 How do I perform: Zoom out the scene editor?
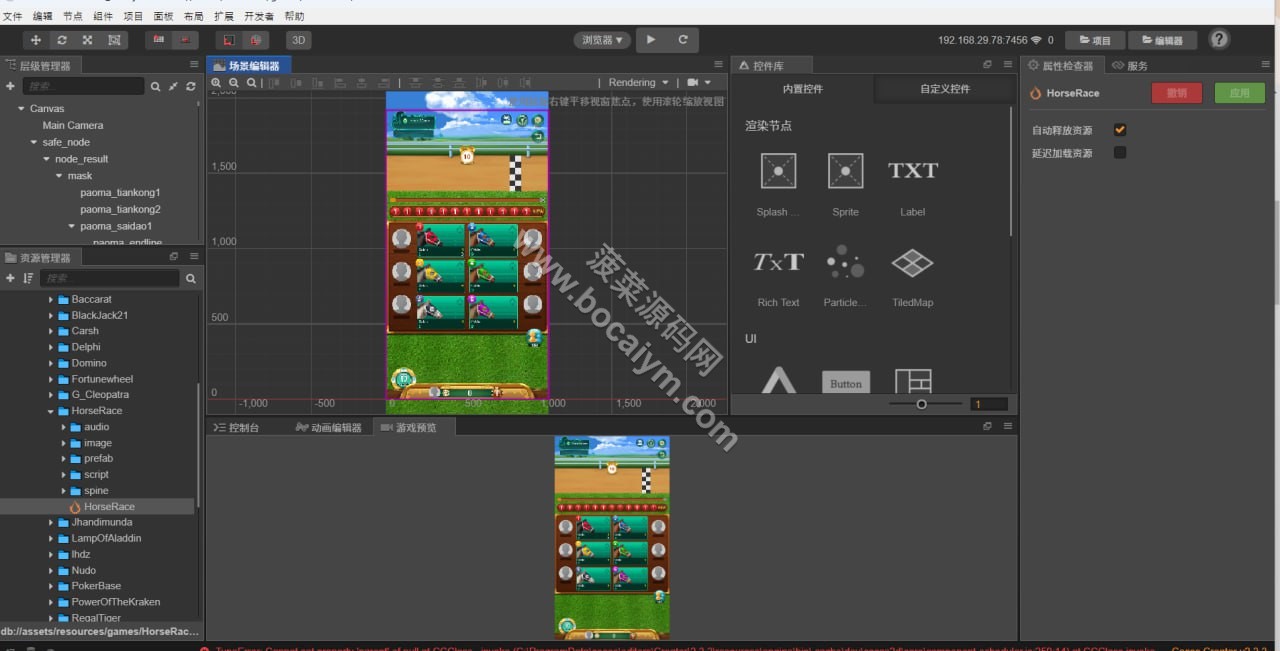(234, 83)
